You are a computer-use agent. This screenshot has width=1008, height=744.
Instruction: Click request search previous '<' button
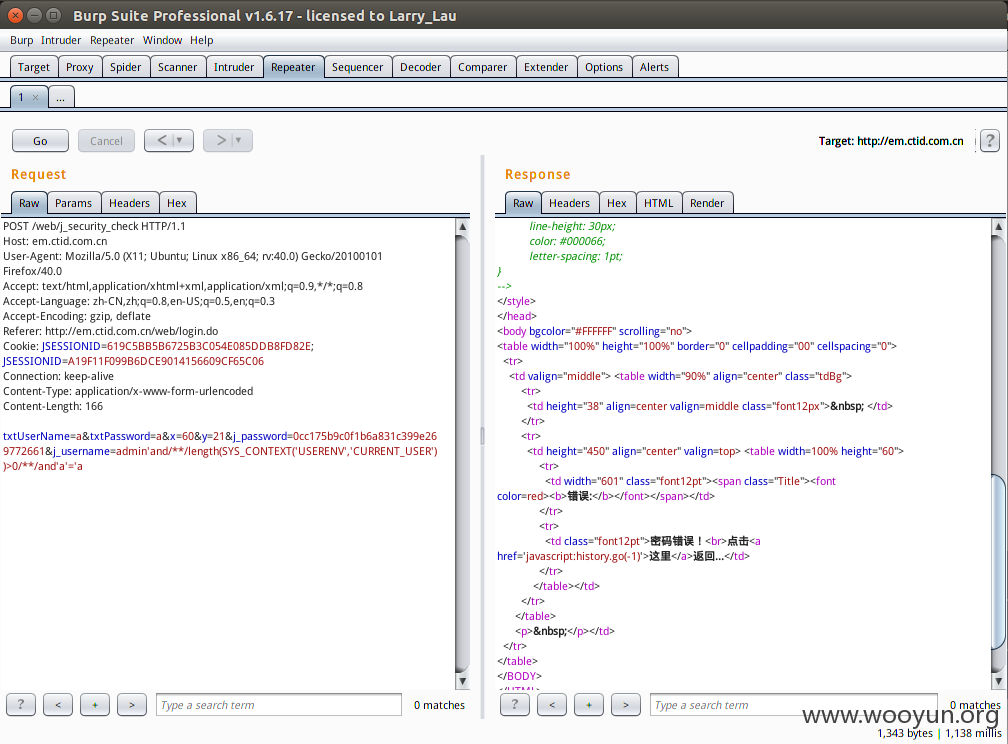(x=58, y=705)
